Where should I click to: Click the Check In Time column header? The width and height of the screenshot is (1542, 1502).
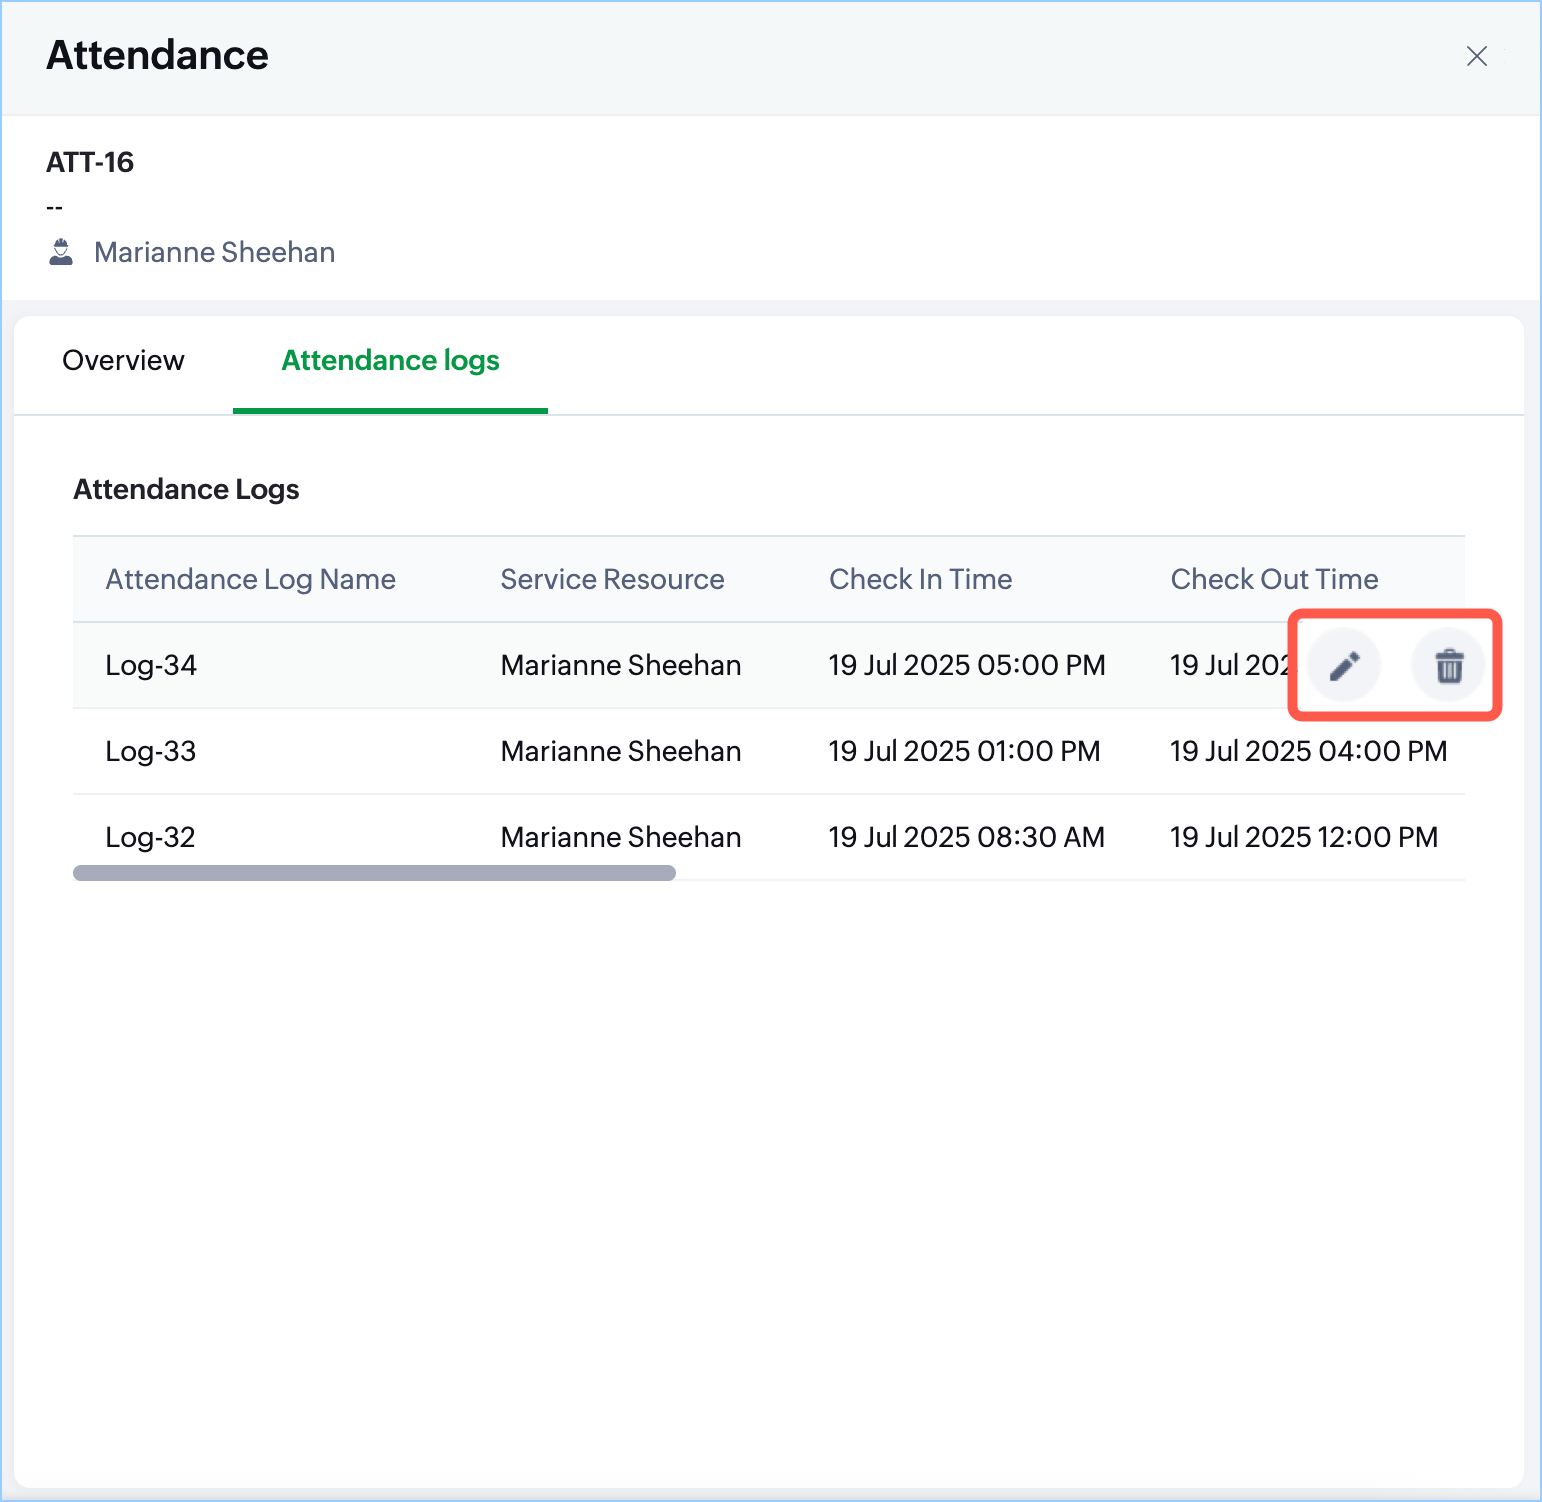click(x=920, y=579)
